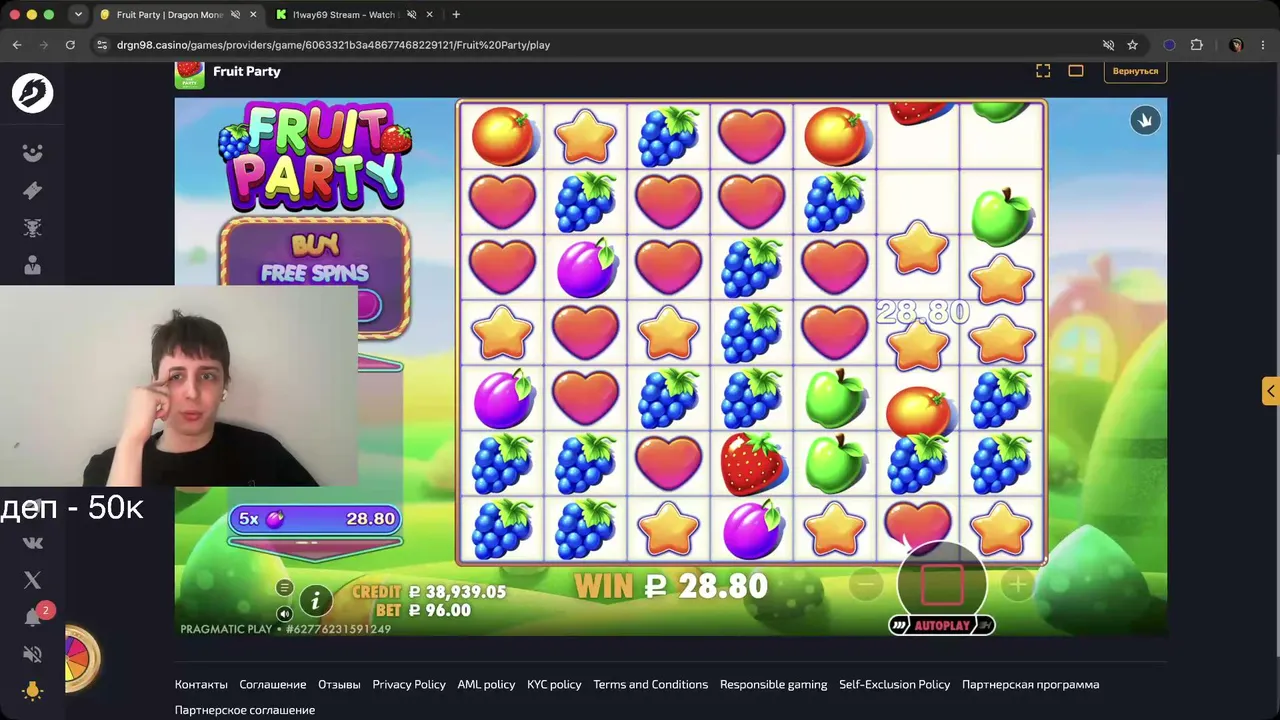
Task: Open the Chrome three-dot menu
Action: pos(1263,45)
